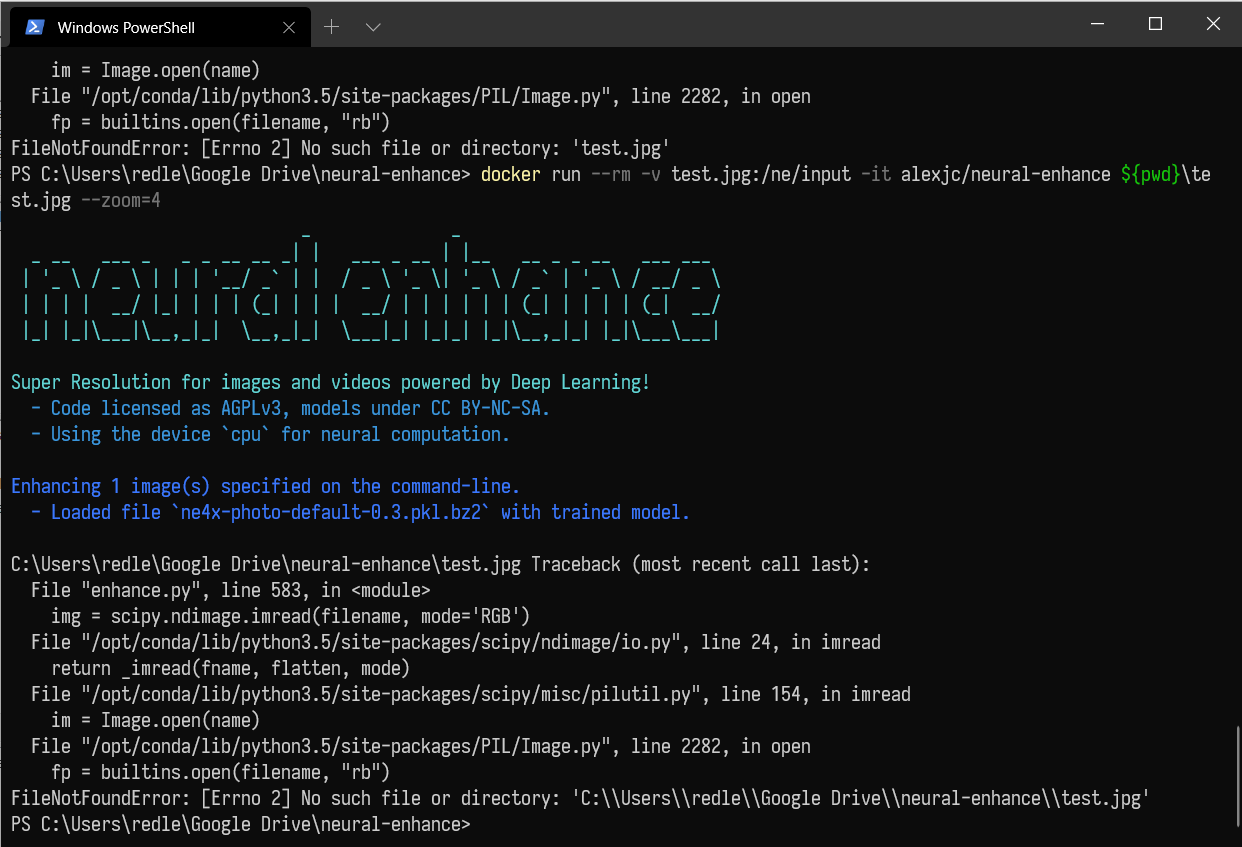Expand the new tab profile dropdown

(x=373, y=27)
